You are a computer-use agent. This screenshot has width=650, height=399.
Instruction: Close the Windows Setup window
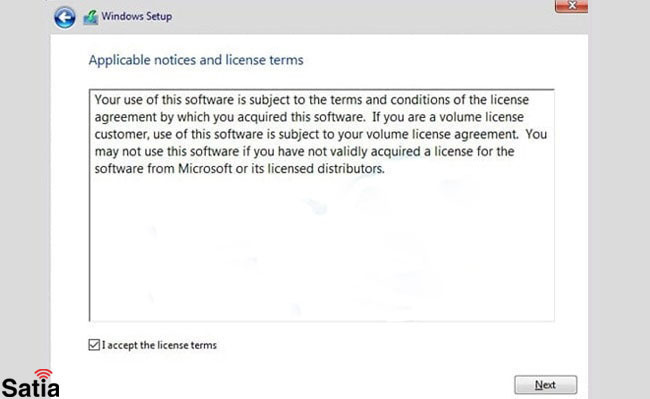[x=571, y=6]
